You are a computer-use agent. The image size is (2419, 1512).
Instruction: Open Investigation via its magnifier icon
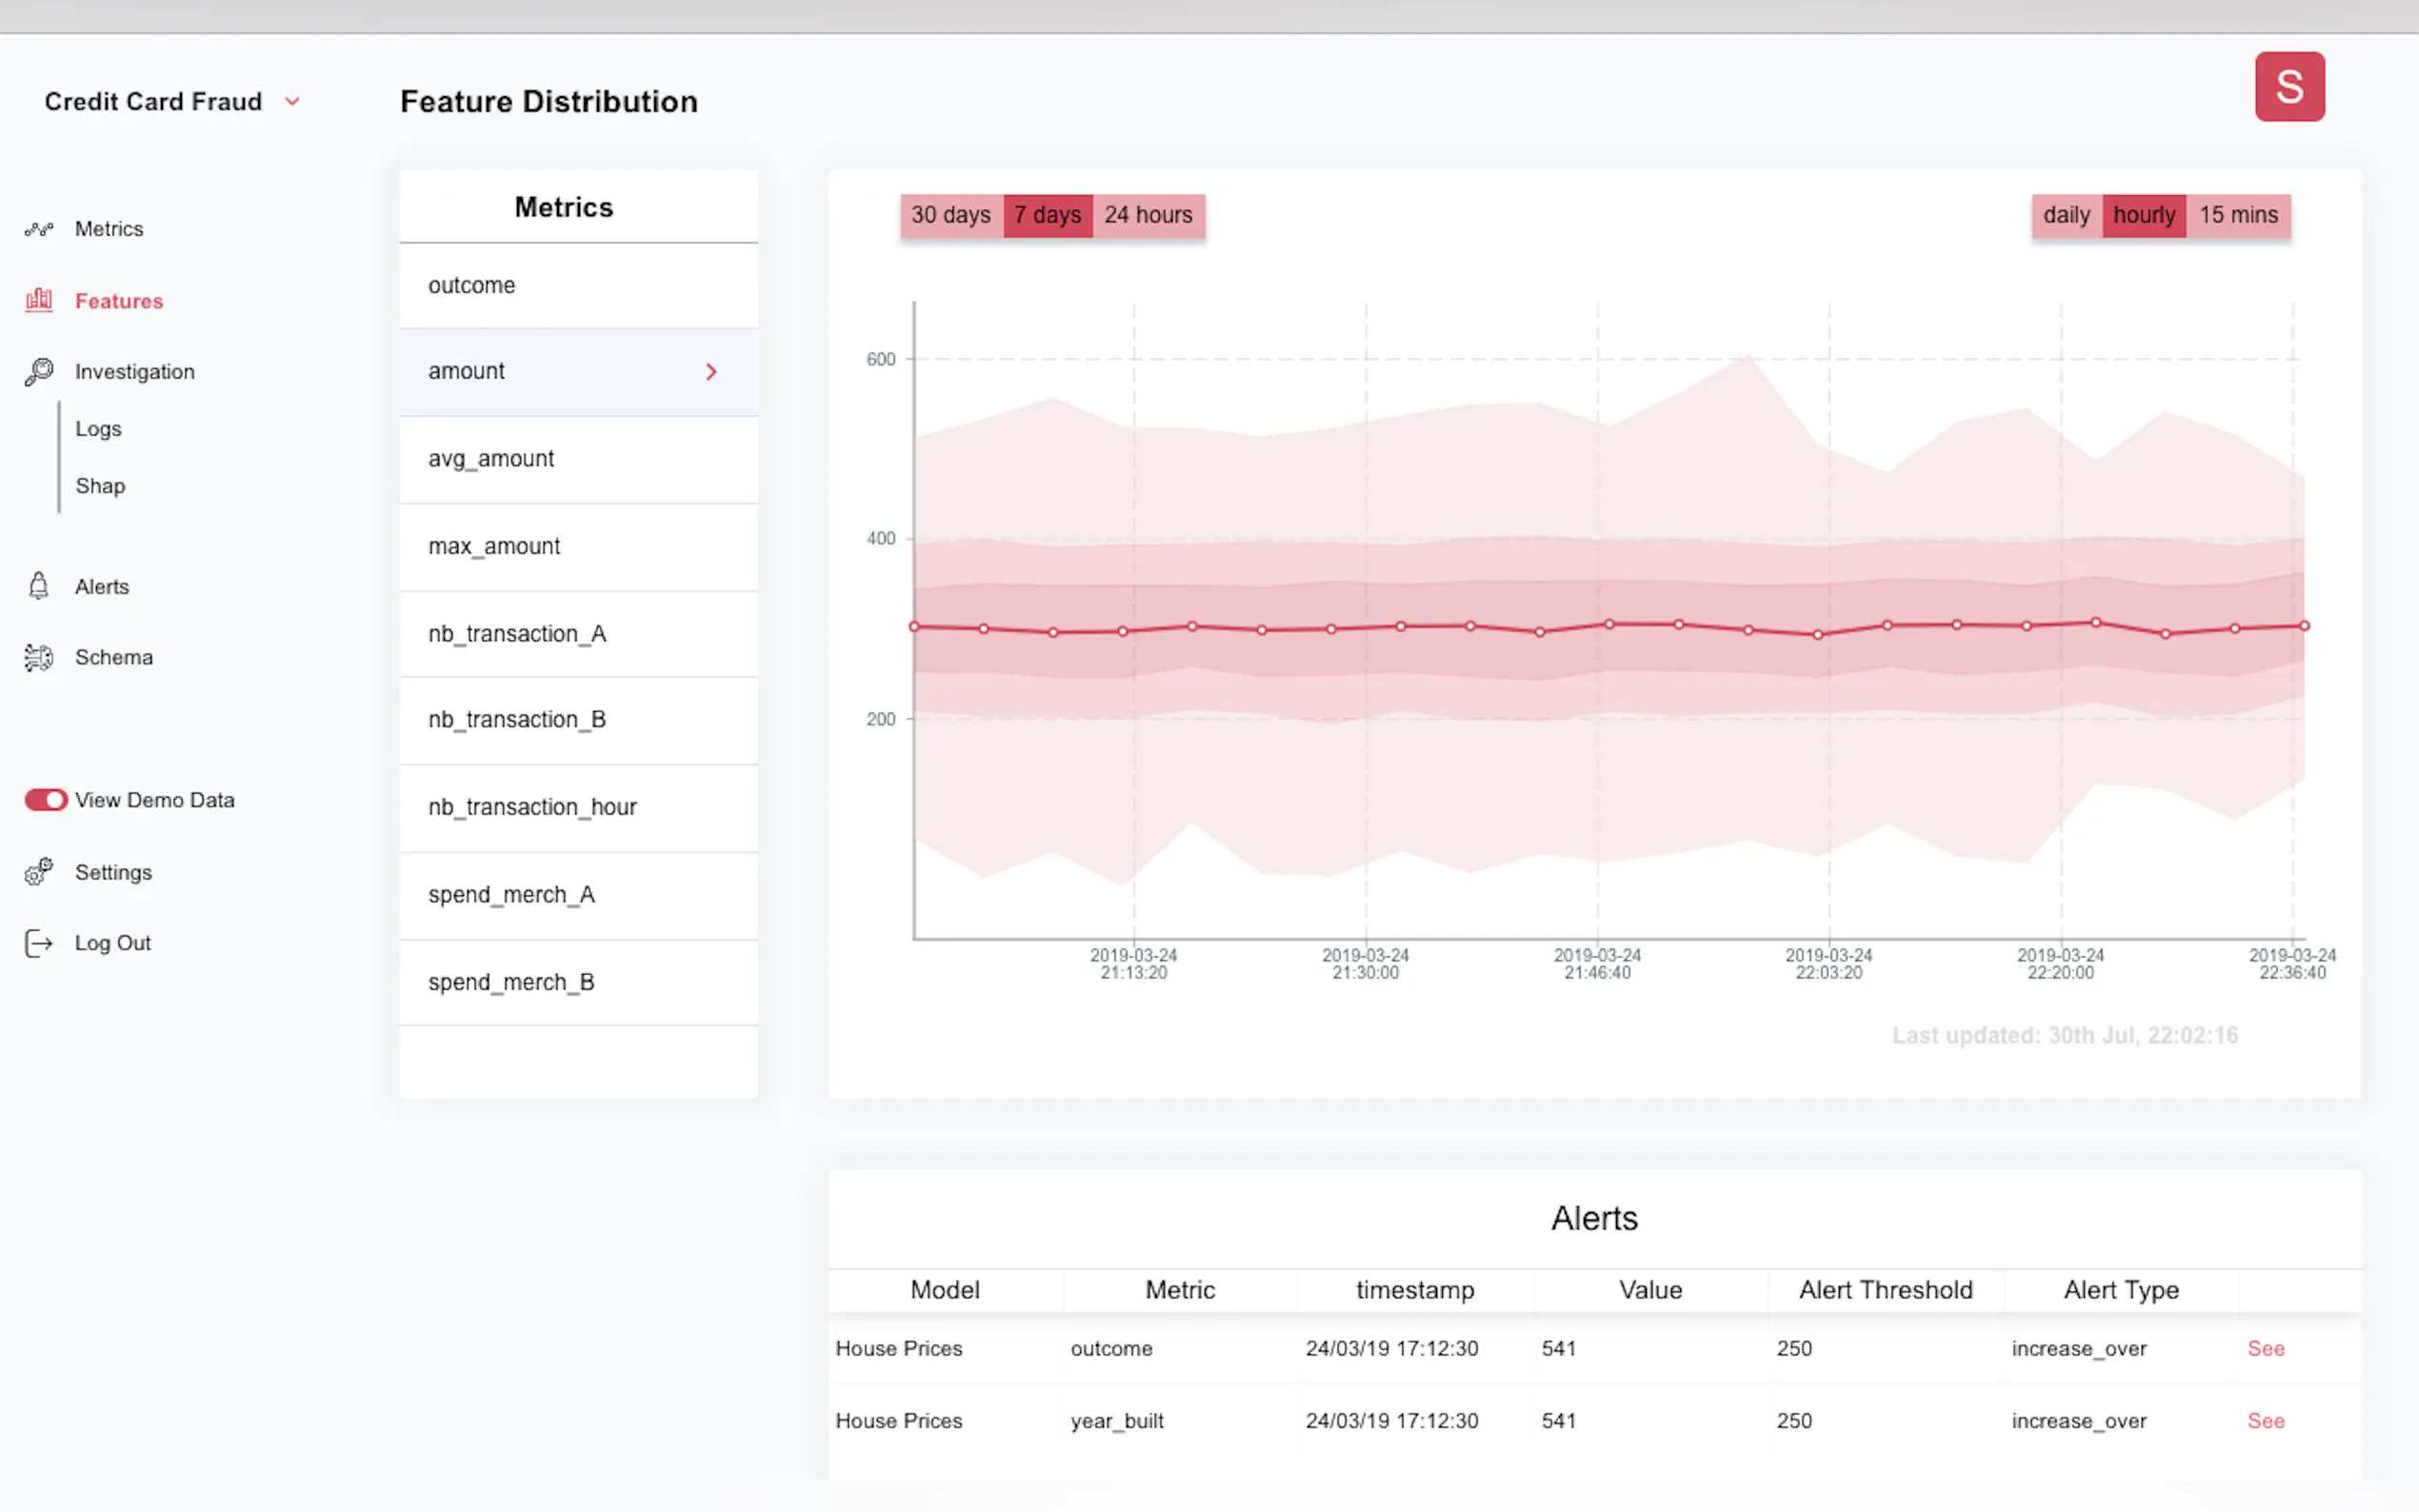click(39, 372)
